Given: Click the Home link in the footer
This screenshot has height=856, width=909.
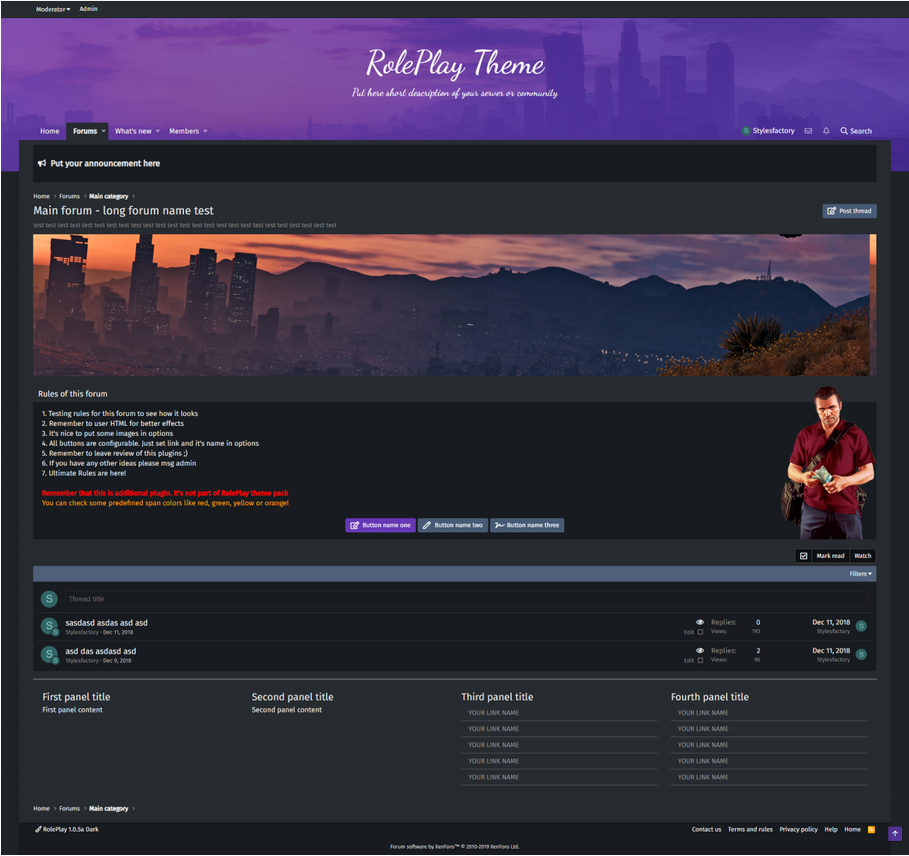Looking at the screenshot, I should (852, 829).
